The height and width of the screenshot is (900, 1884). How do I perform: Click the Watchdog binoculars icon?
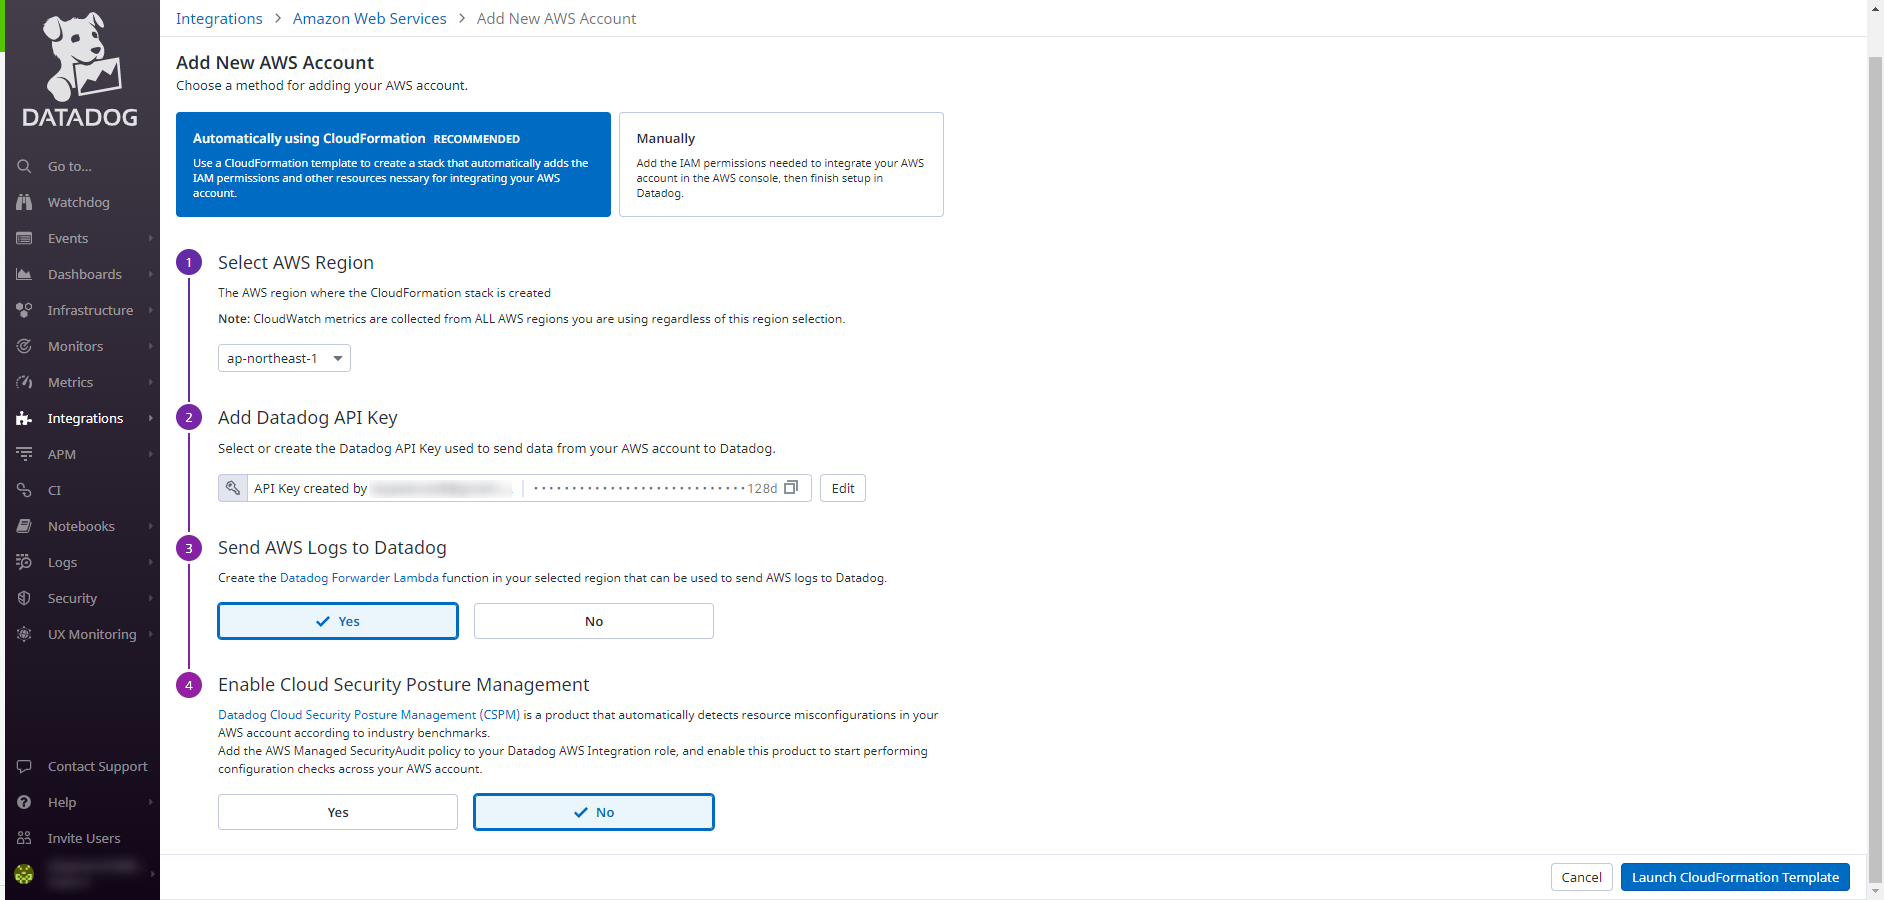pyautogui.click(x=24, y=202)
